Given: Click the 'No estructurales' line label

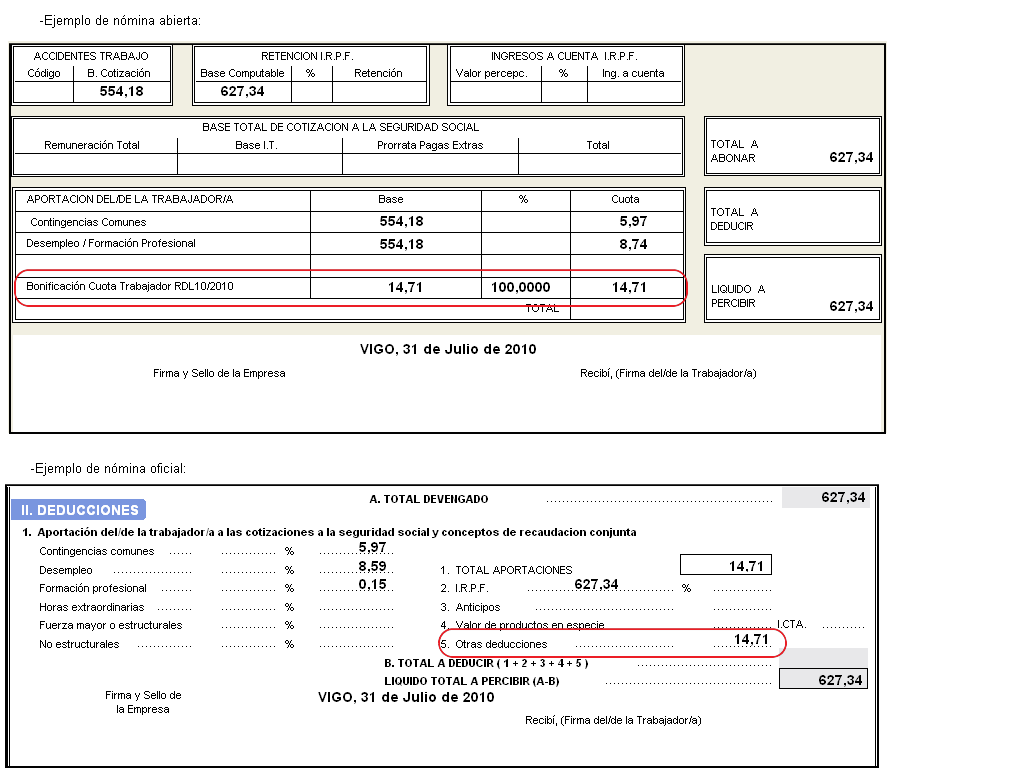Looking at the screenshot, I should [x=79, y=645].
